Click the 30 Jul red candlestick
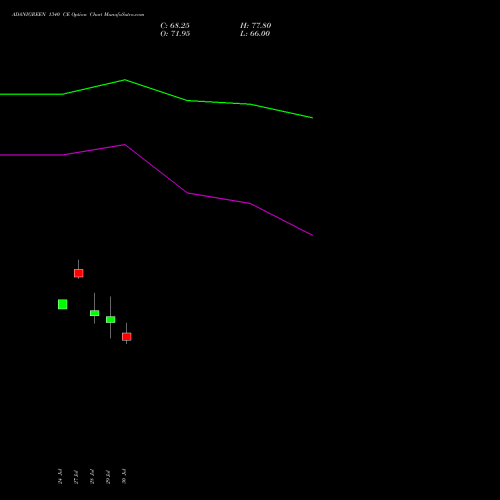 tap(127, 337)
